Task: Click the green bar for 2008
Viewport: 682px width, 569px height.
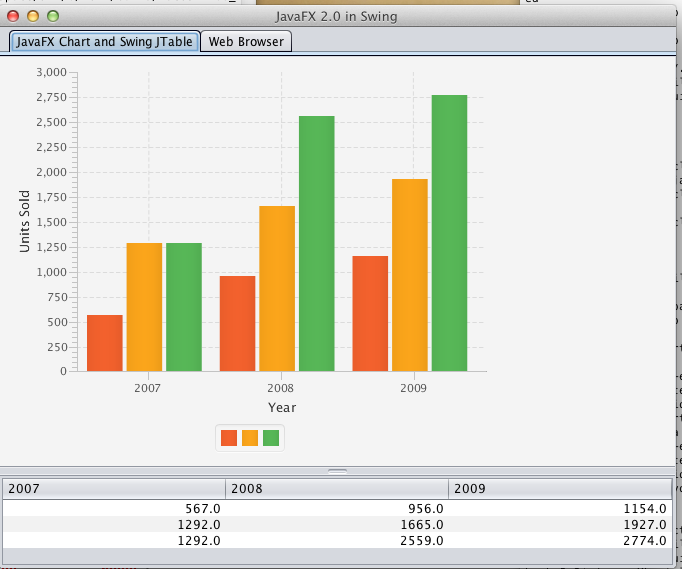Action: 317,243
